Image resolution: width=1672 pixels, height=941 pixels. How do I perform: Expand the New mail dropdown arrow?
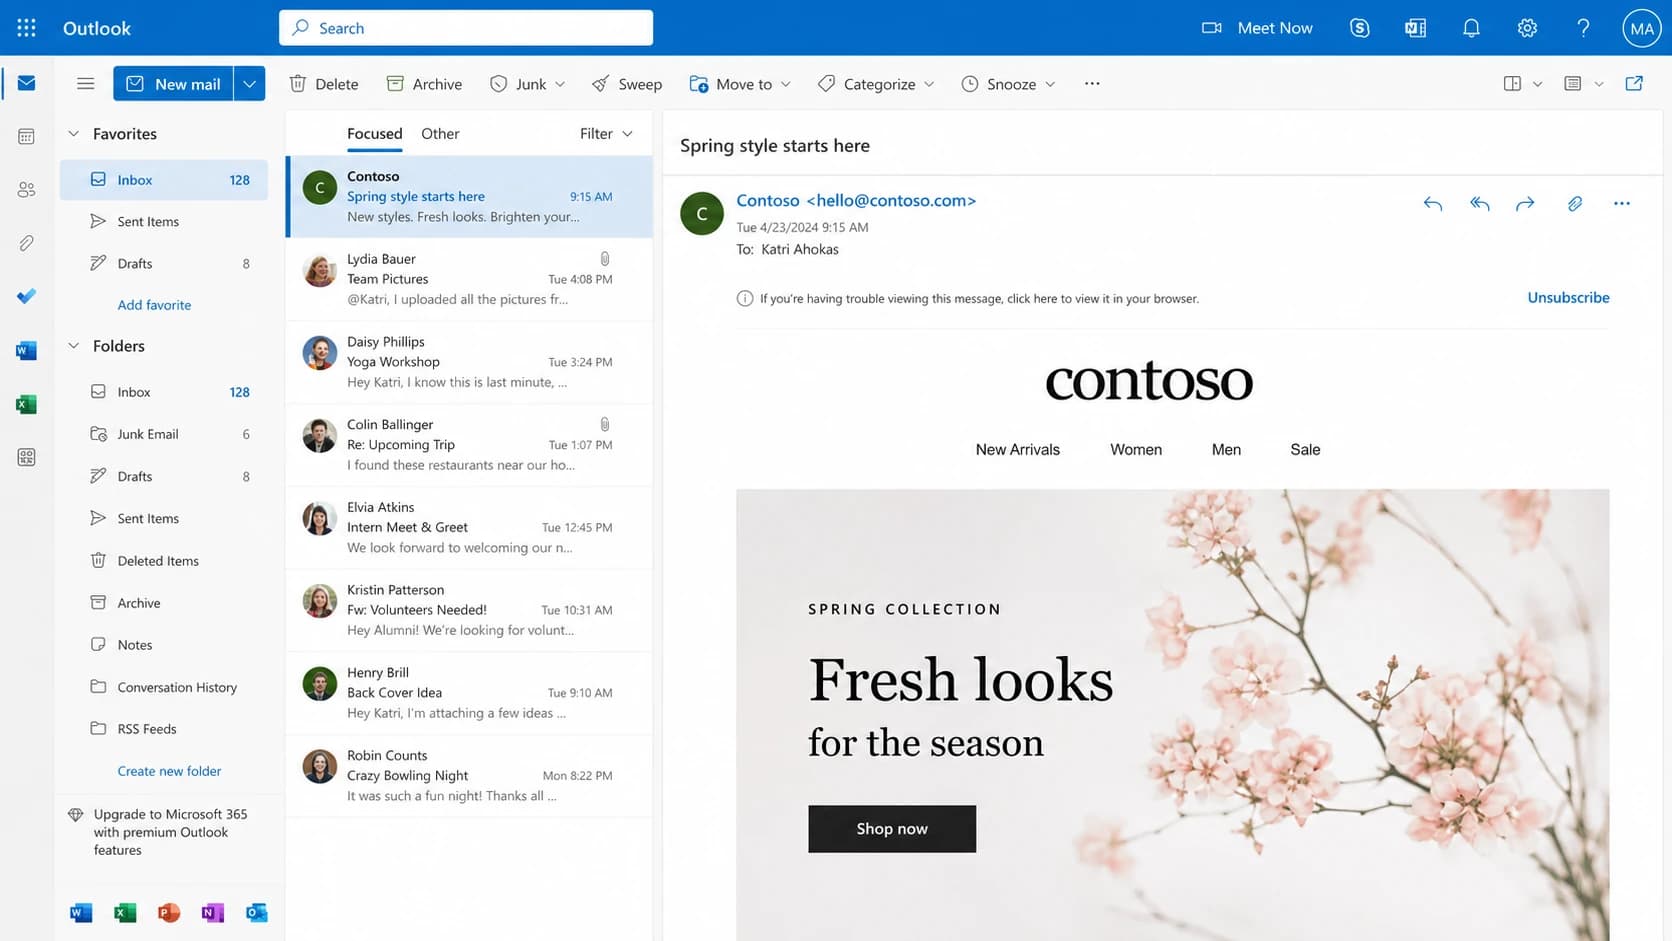coord(250,84)
